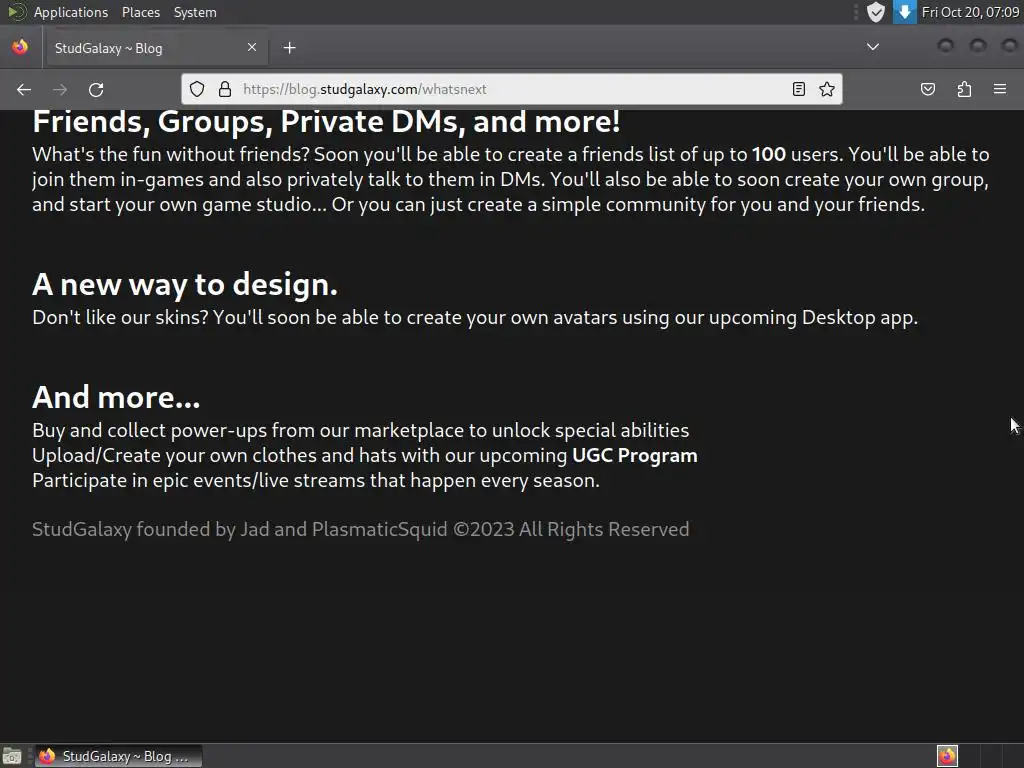Open the clock showing Fri Oct 20, 07:09
This screenshot has width=1024, height=768.
pyautogui.click(x=970, y=12)
